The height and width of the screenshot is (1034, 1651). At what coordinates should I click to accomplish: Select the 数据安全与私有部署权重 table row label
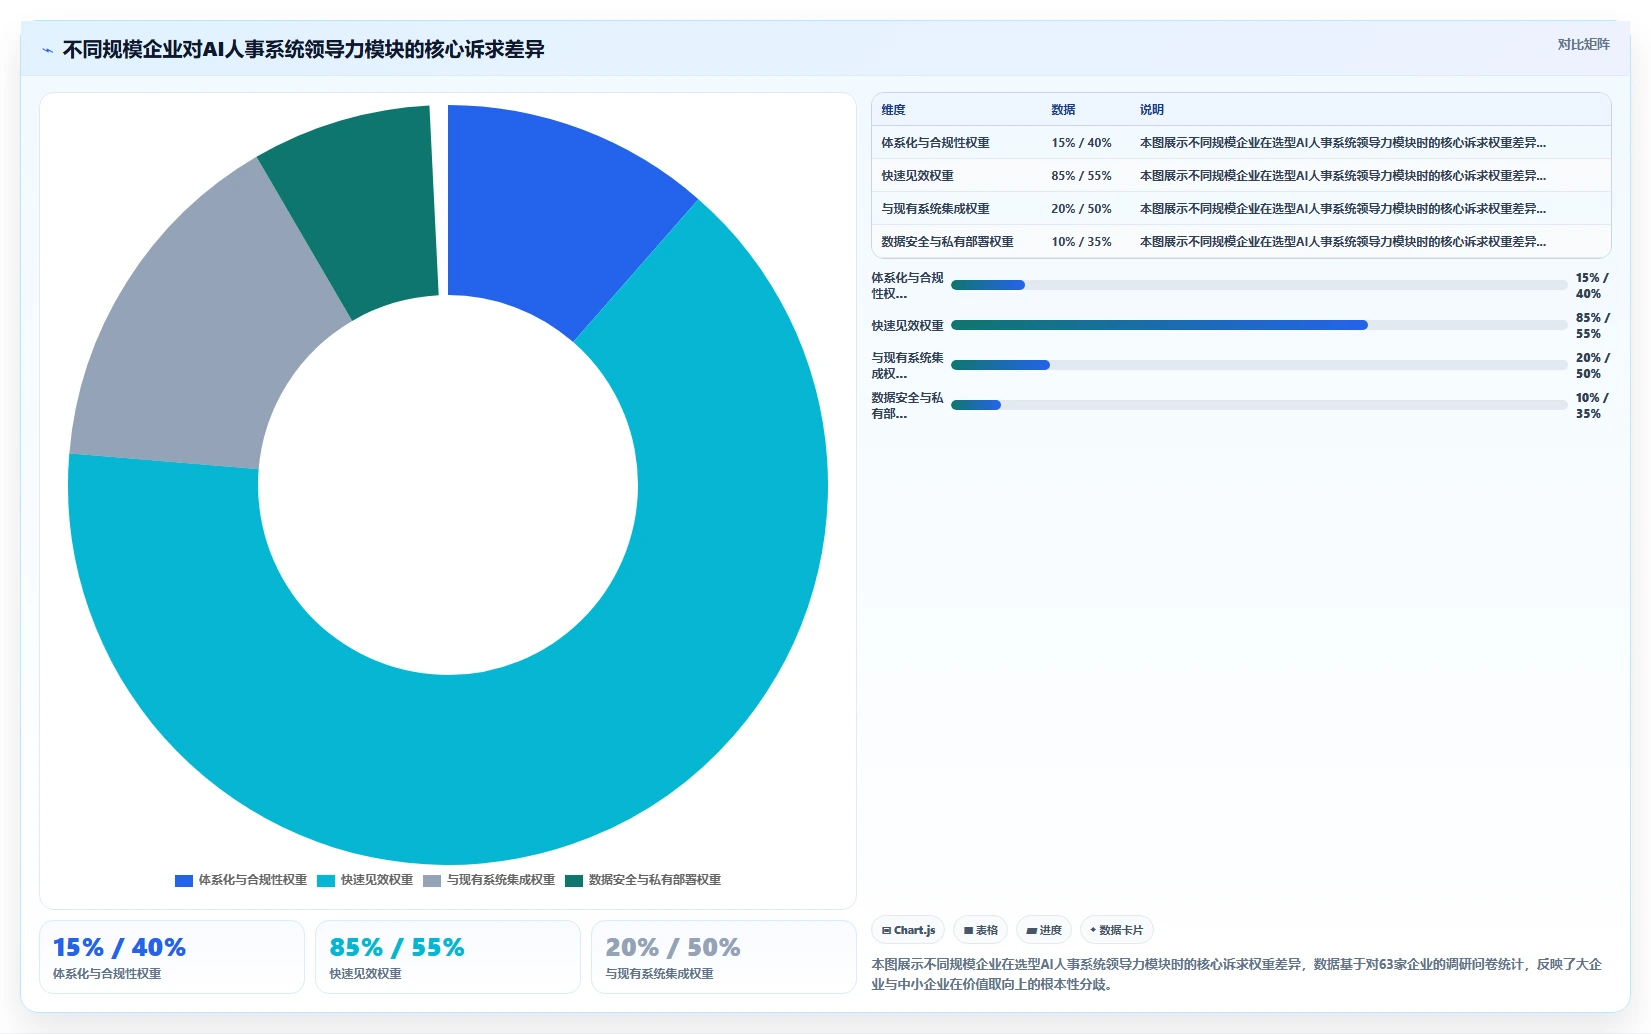coord(947,242)
